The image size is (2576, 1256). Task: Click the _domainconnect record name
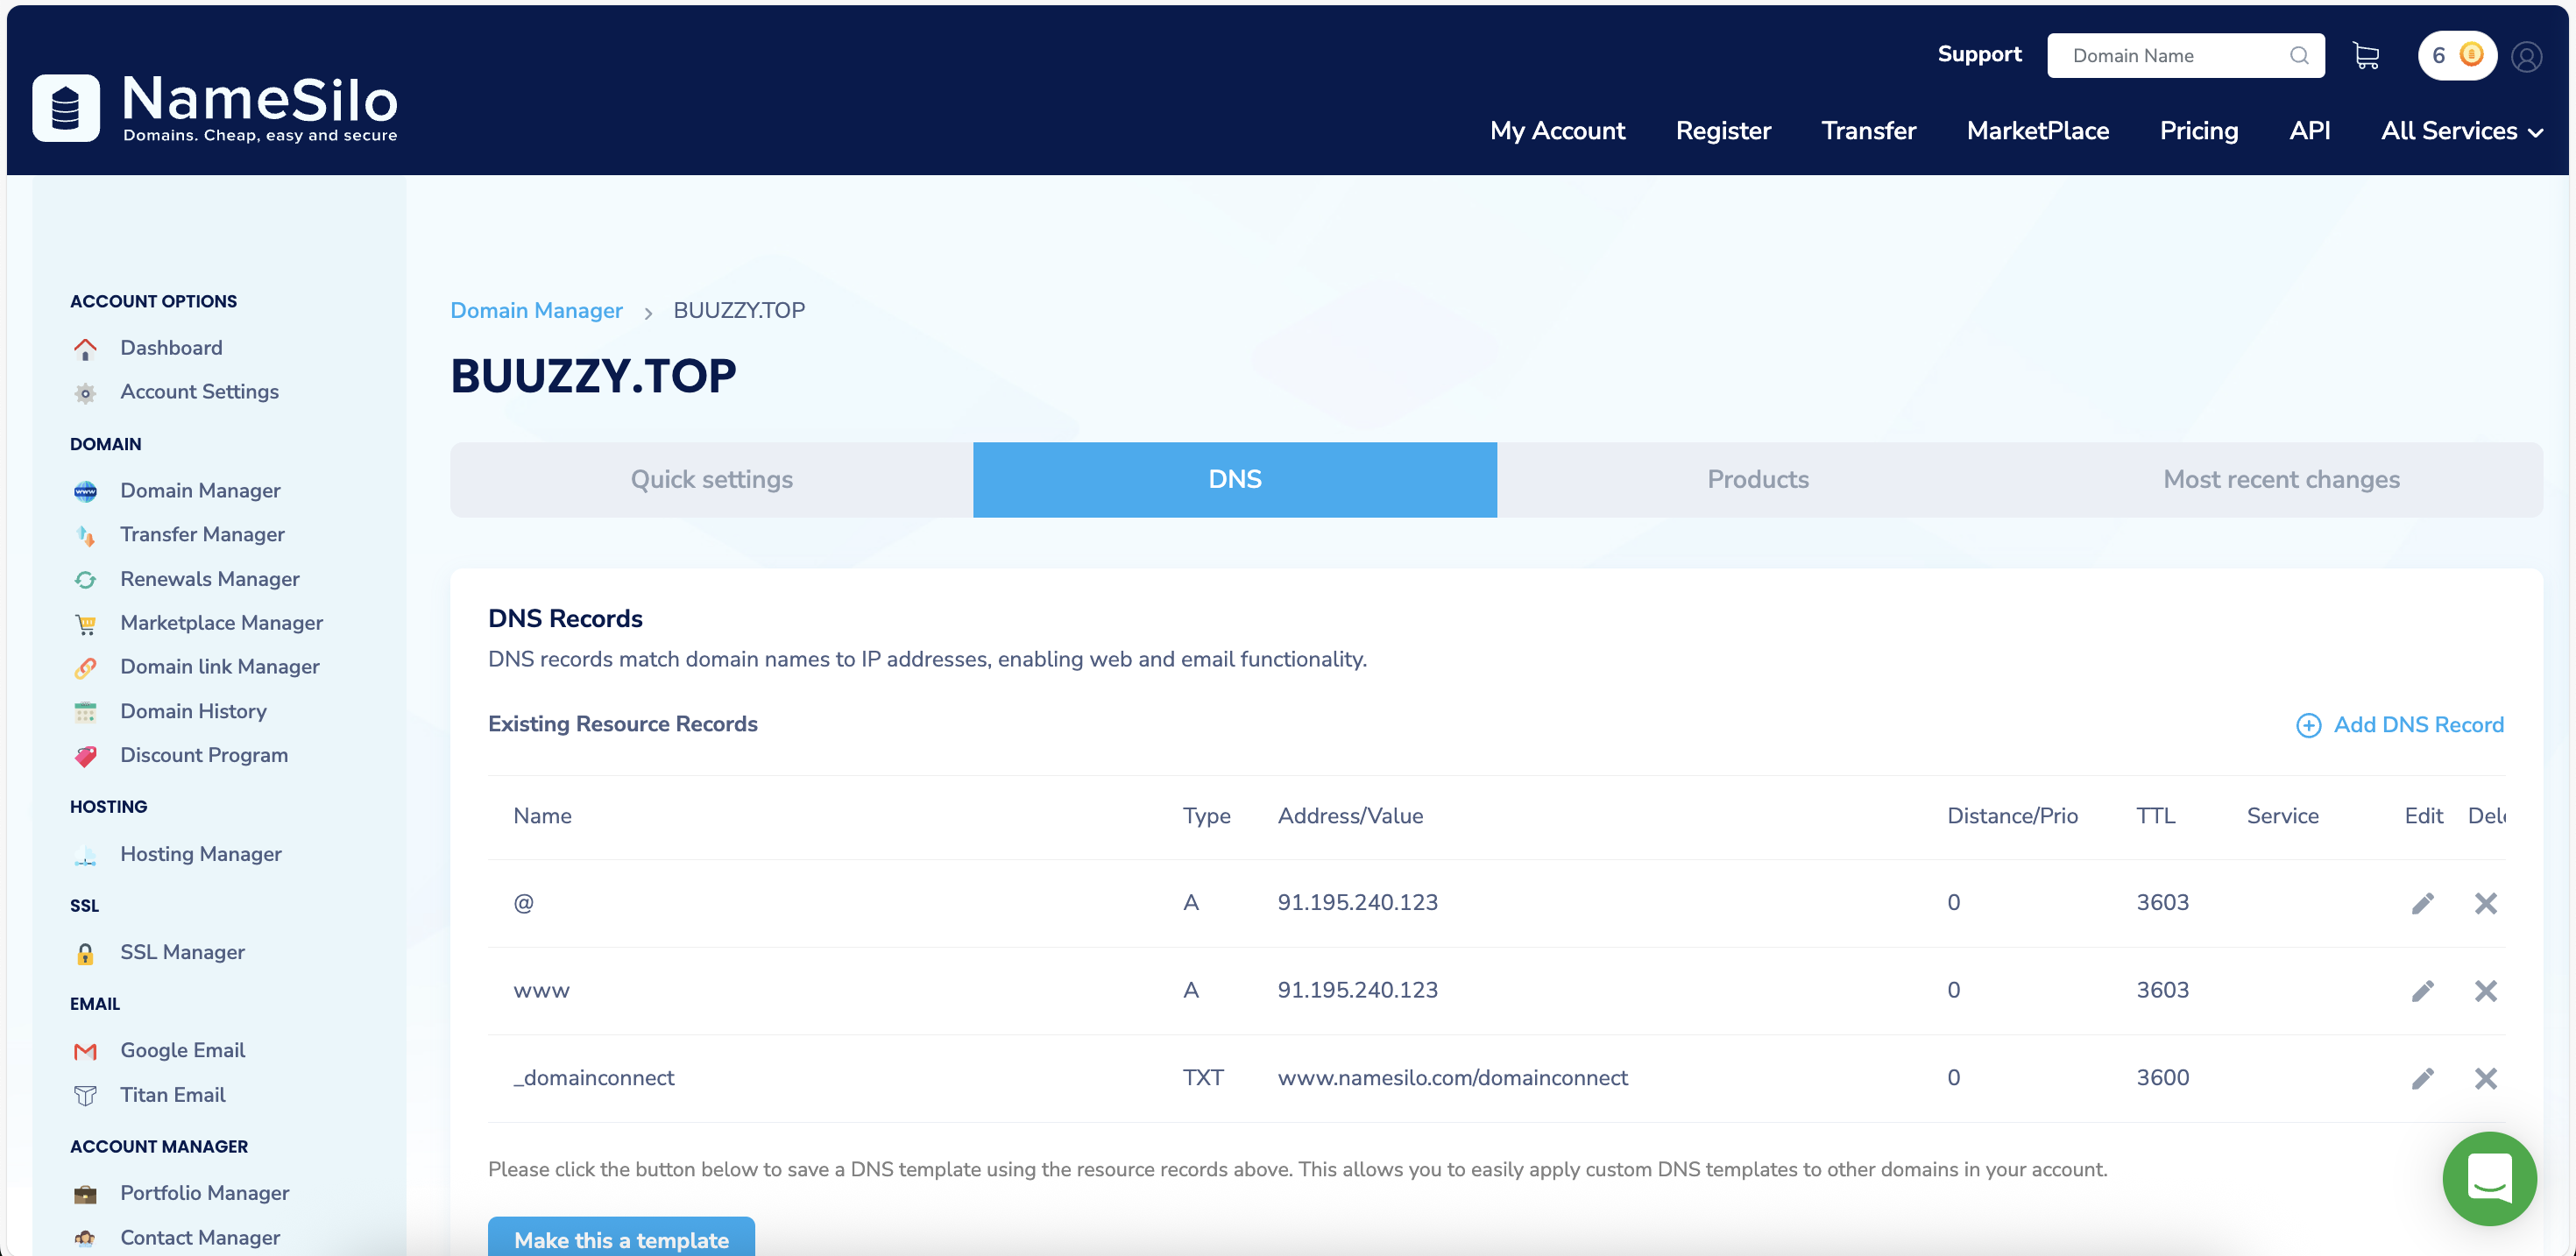pyautogui.click(x=593, y=1078)
